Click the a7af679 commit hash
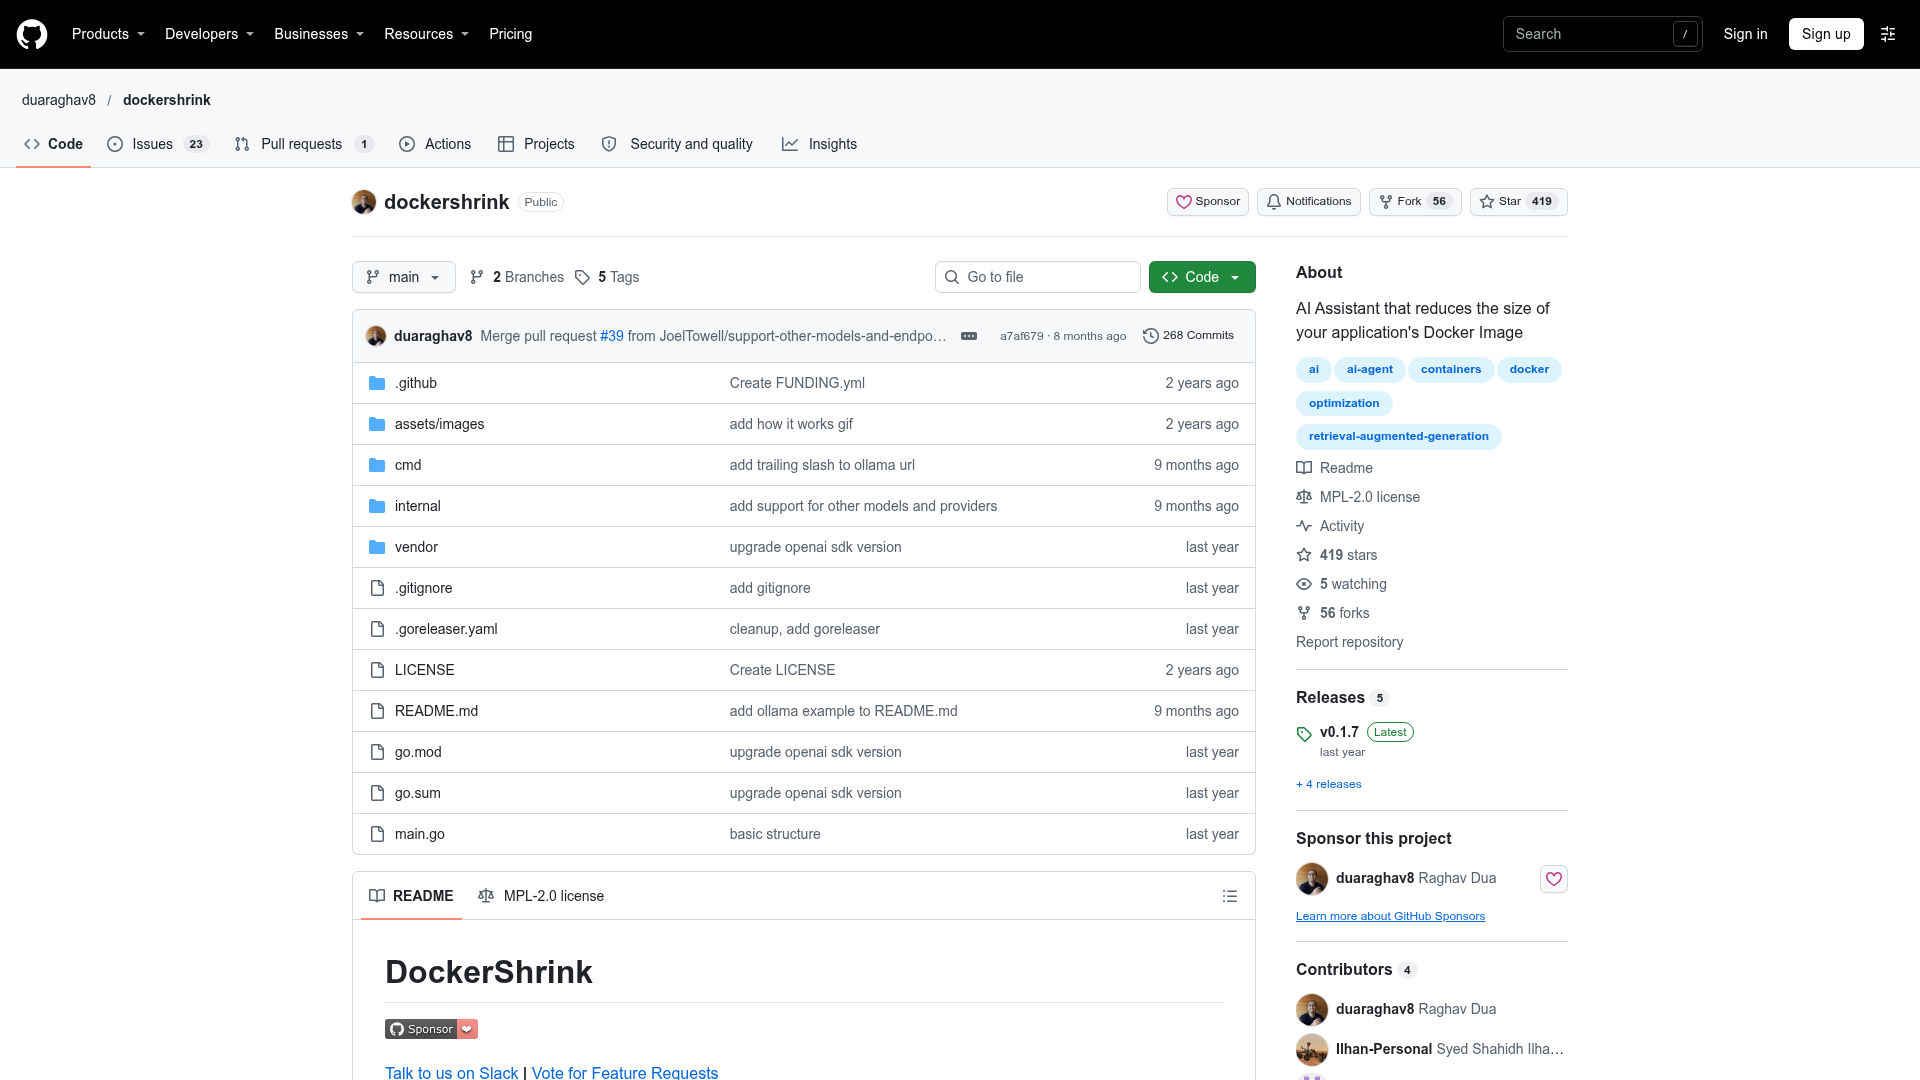 (x=1021, y=336)
